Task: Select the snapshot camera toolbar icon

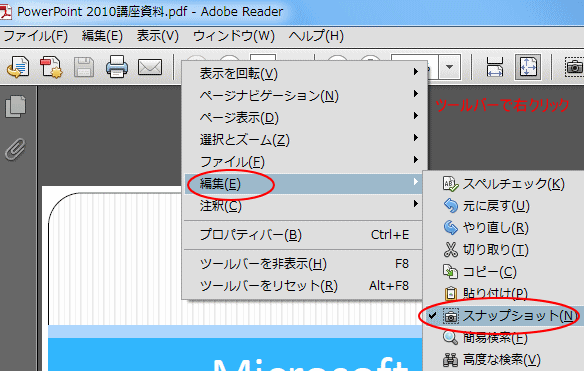Action: tap(574, 67)
